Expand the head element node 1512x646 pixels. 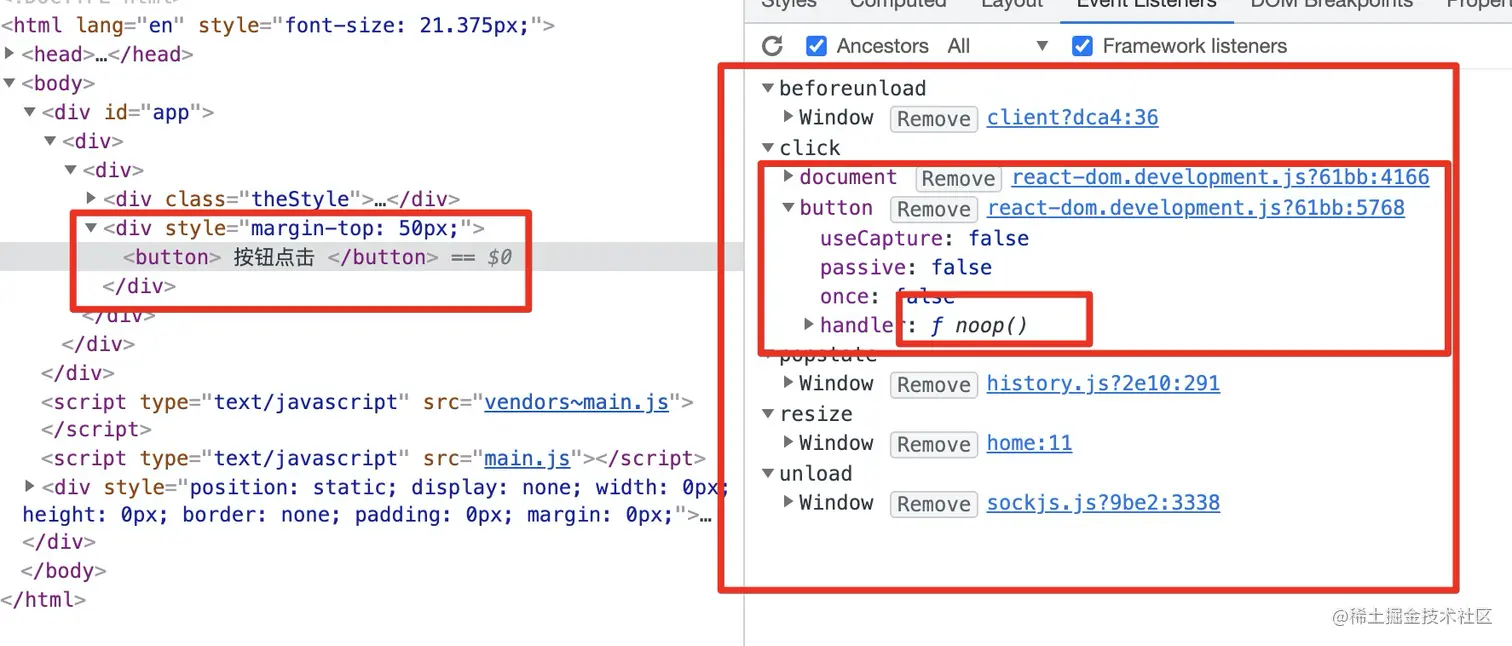coord(10,54)
